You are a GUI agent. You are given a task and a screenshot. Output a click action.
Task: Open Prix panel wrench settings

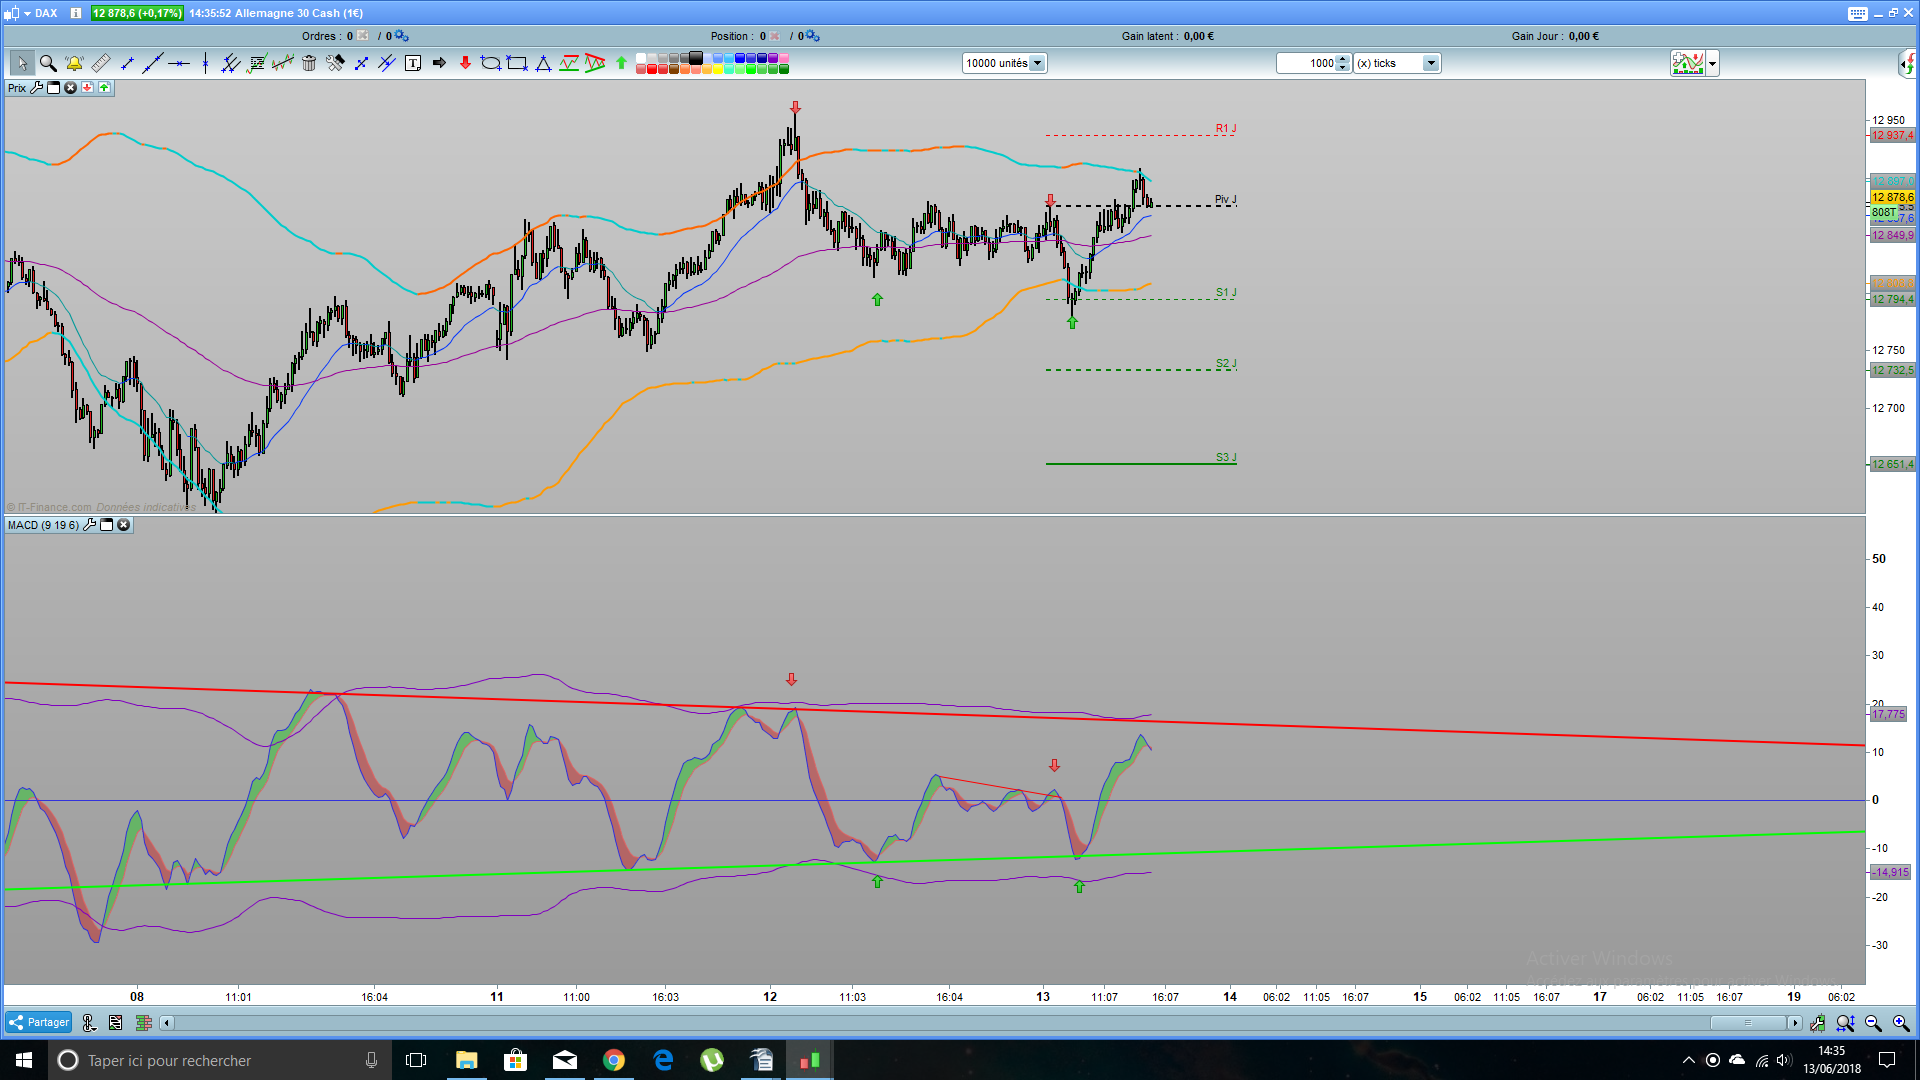coord(37,88)
